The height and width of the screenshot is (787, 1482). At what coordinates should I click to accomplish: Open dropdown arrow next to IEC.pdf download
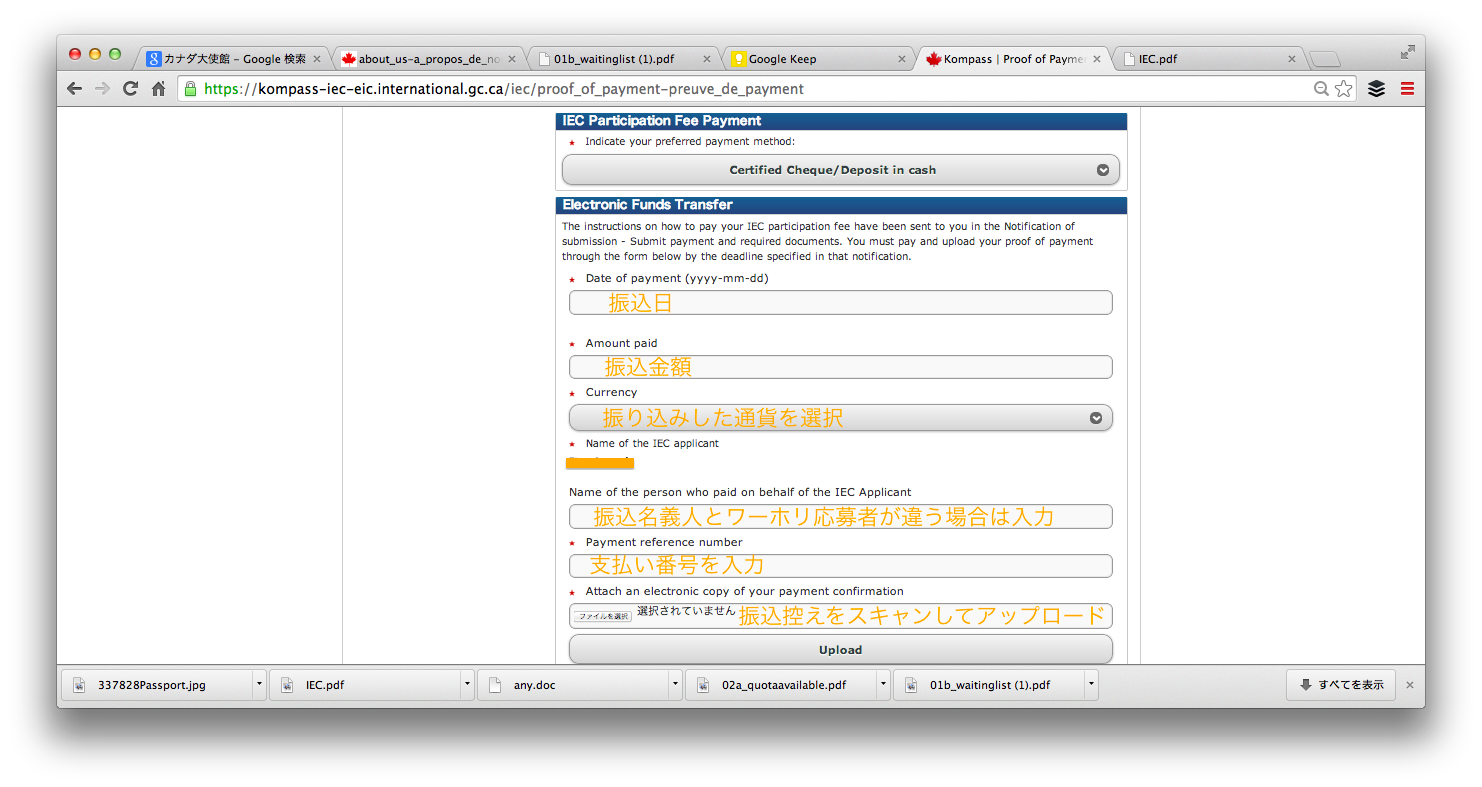(x=467, y=685)
